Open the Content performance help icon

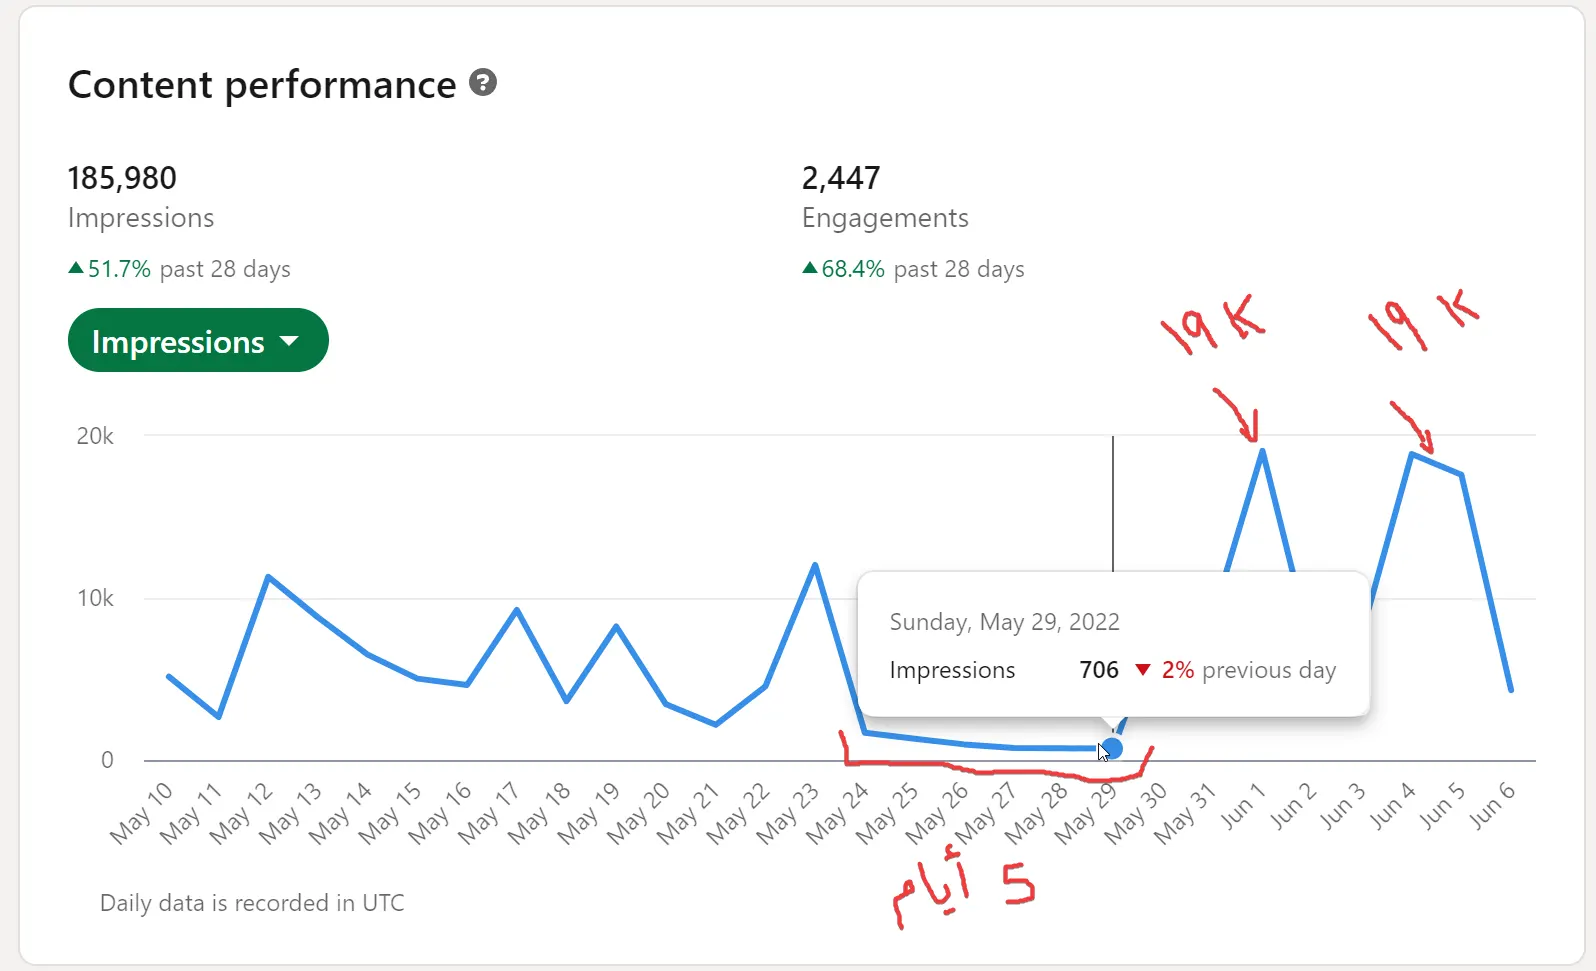[x=483, y=83]
